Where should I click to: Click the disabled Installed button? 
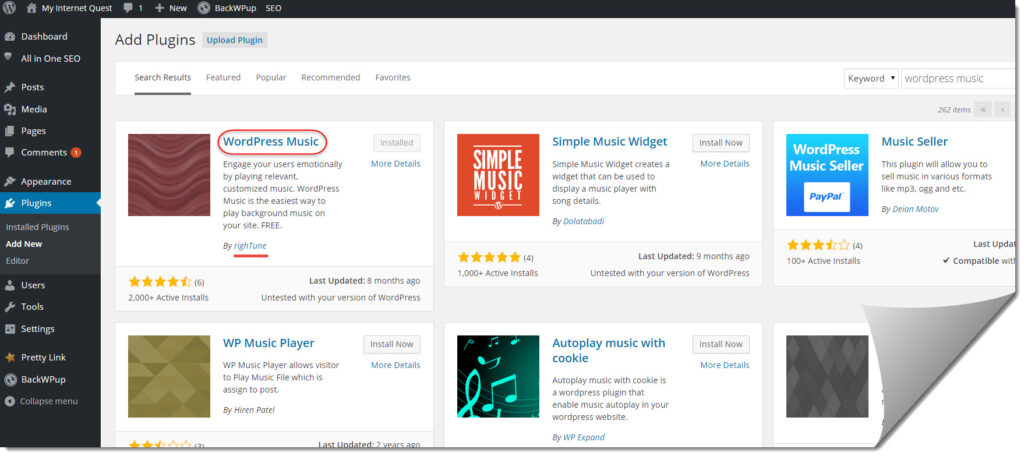(397, 142)
